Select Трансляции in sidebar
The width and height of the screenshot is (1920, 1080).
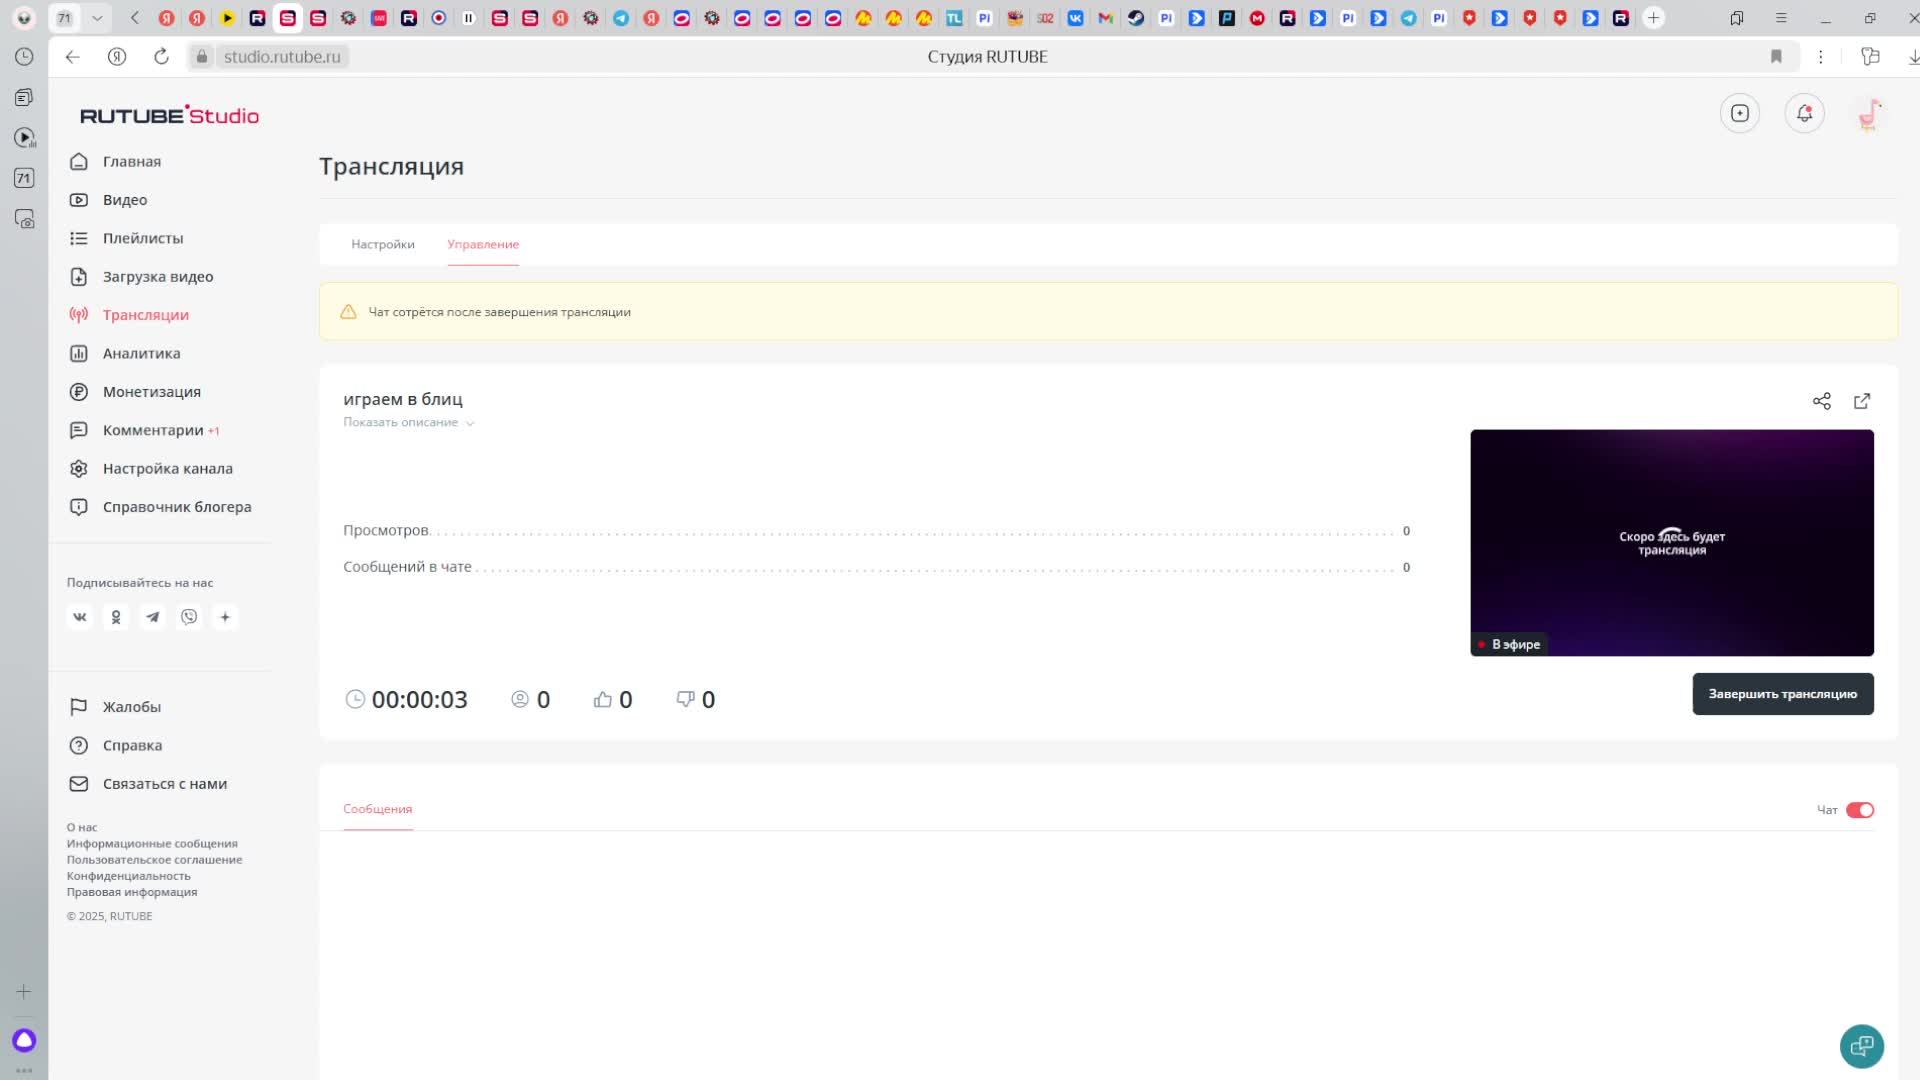coord(145,315)
